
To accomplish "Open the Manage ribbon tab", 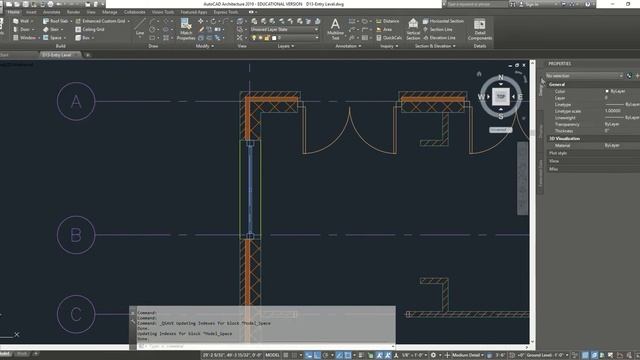I will tap(109, 12).
